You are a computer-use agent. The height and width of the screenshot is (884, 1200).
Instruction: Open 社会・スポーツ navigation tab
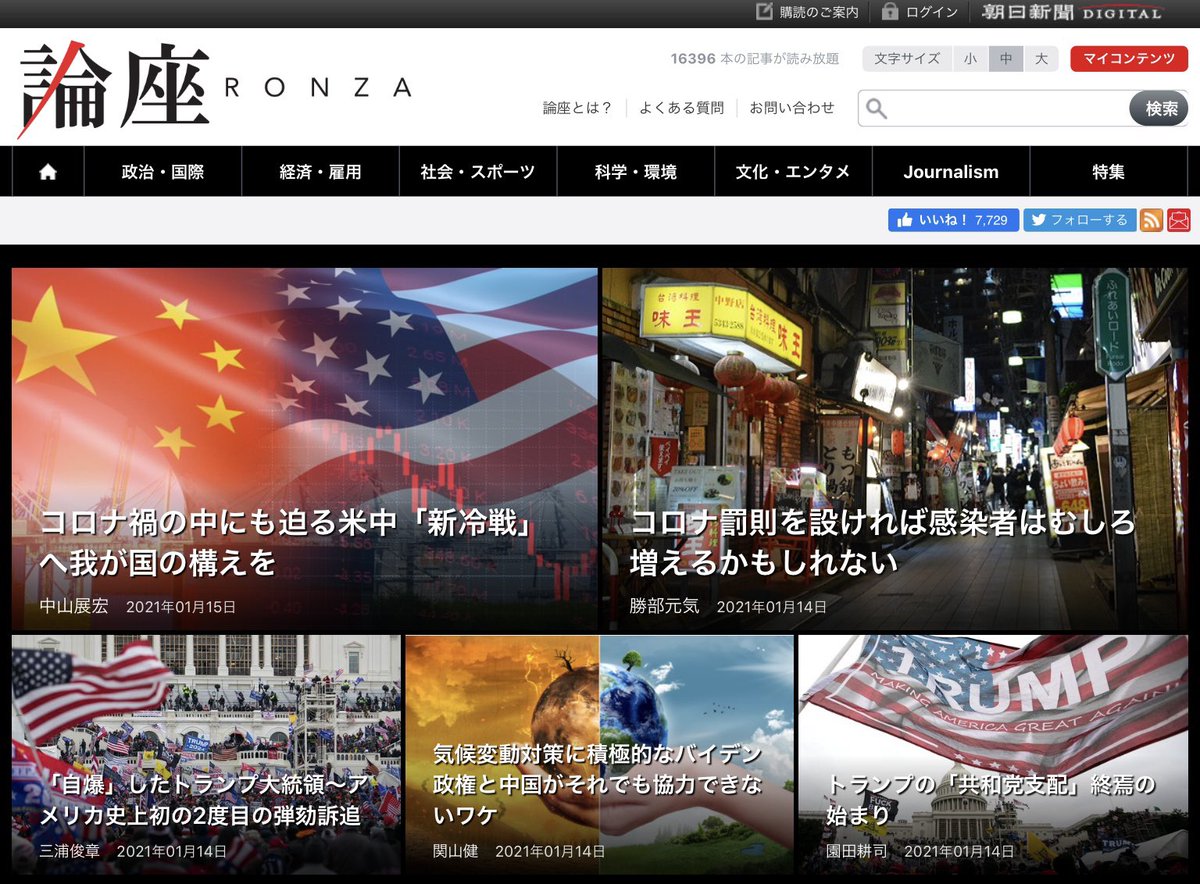[478, 172]
